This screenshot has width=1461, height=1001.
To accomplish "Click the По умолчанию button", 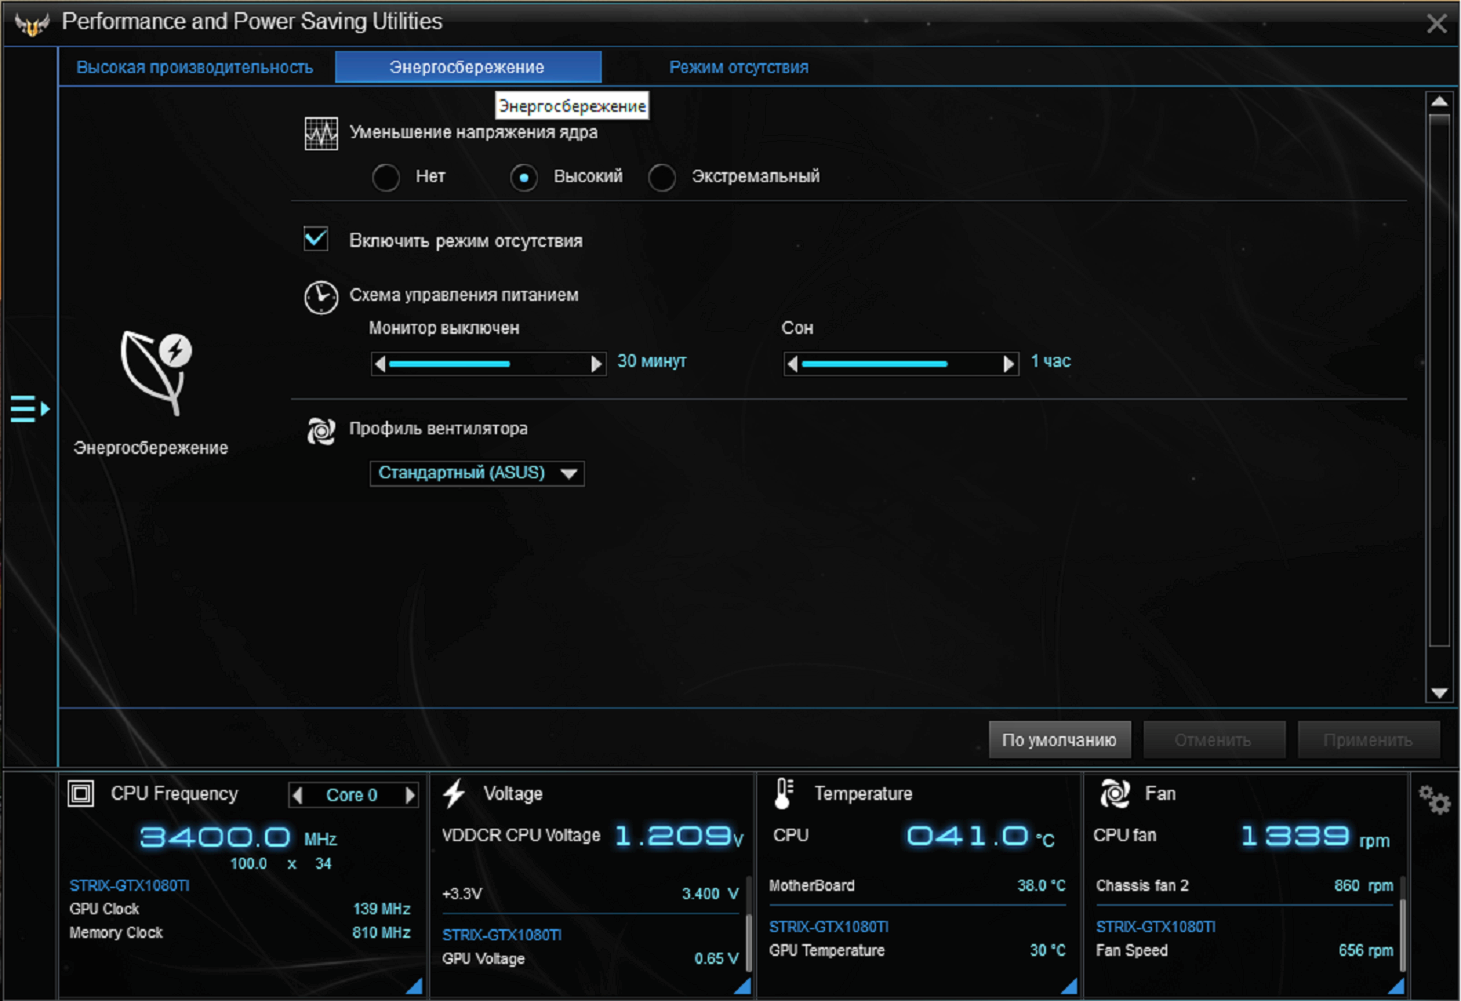I will coord(1060,741).
